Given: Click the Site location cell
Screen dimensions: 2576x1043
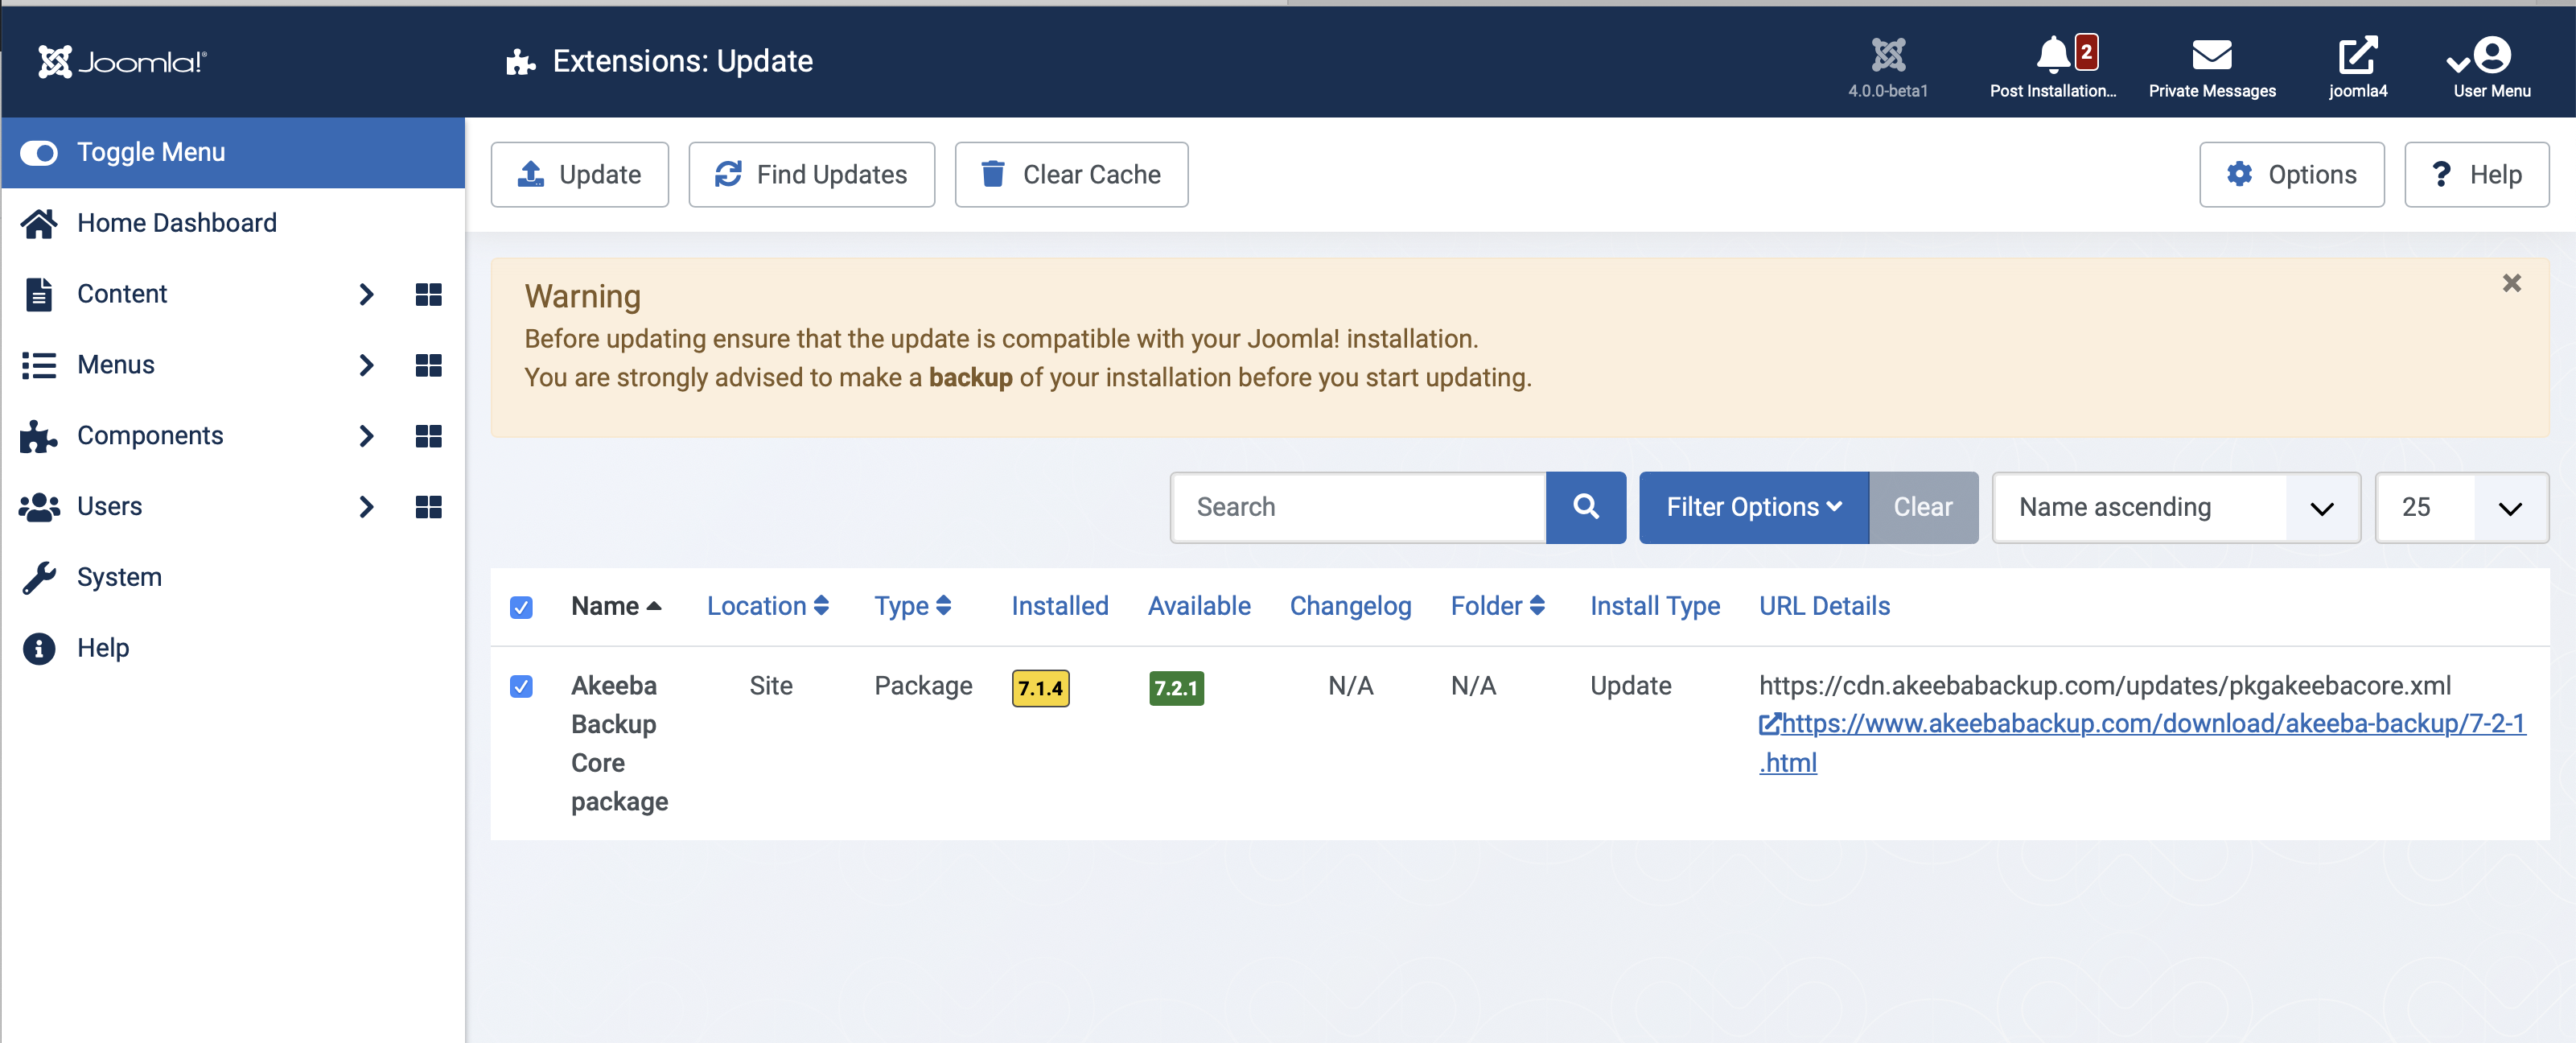Looking at the screenshot, I should coord(770,686).
